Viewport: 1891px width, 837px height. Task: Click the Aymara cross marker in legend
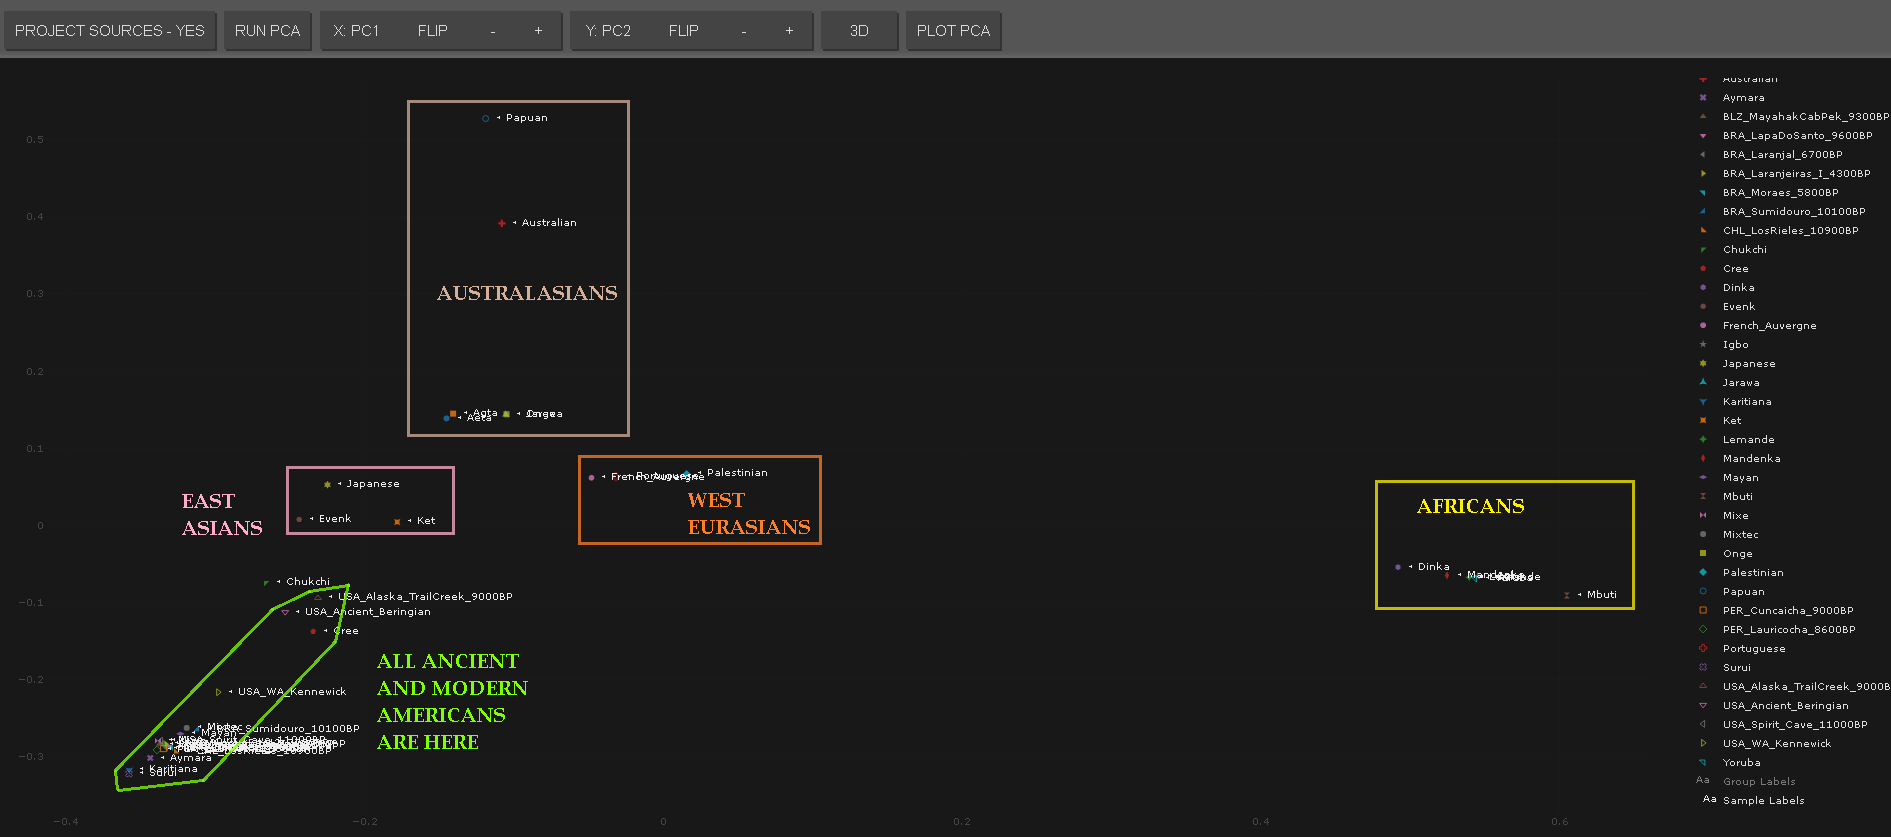1703,98
